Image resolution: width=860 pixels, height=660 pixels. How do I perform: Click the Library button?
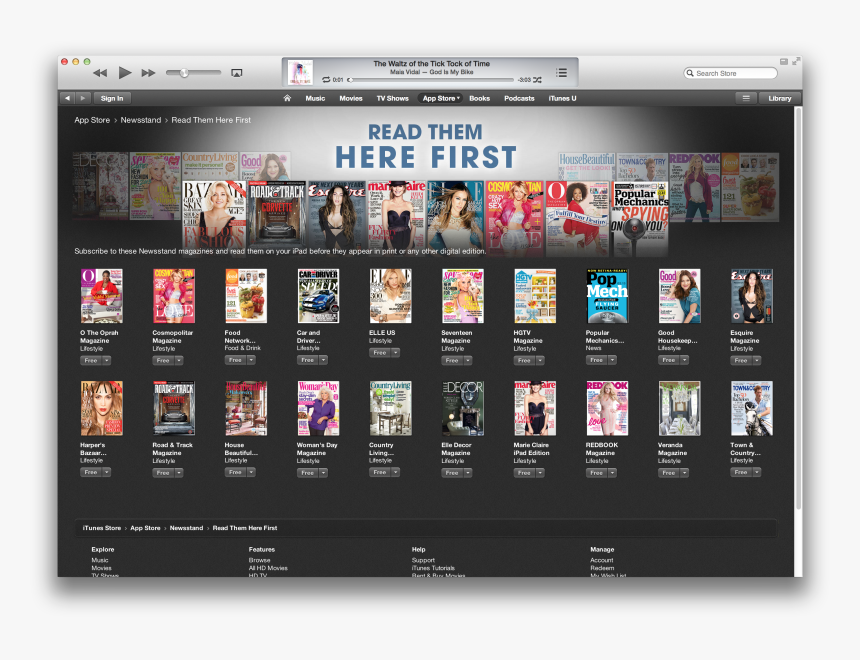pyautogui.click(x=780, y=98)
